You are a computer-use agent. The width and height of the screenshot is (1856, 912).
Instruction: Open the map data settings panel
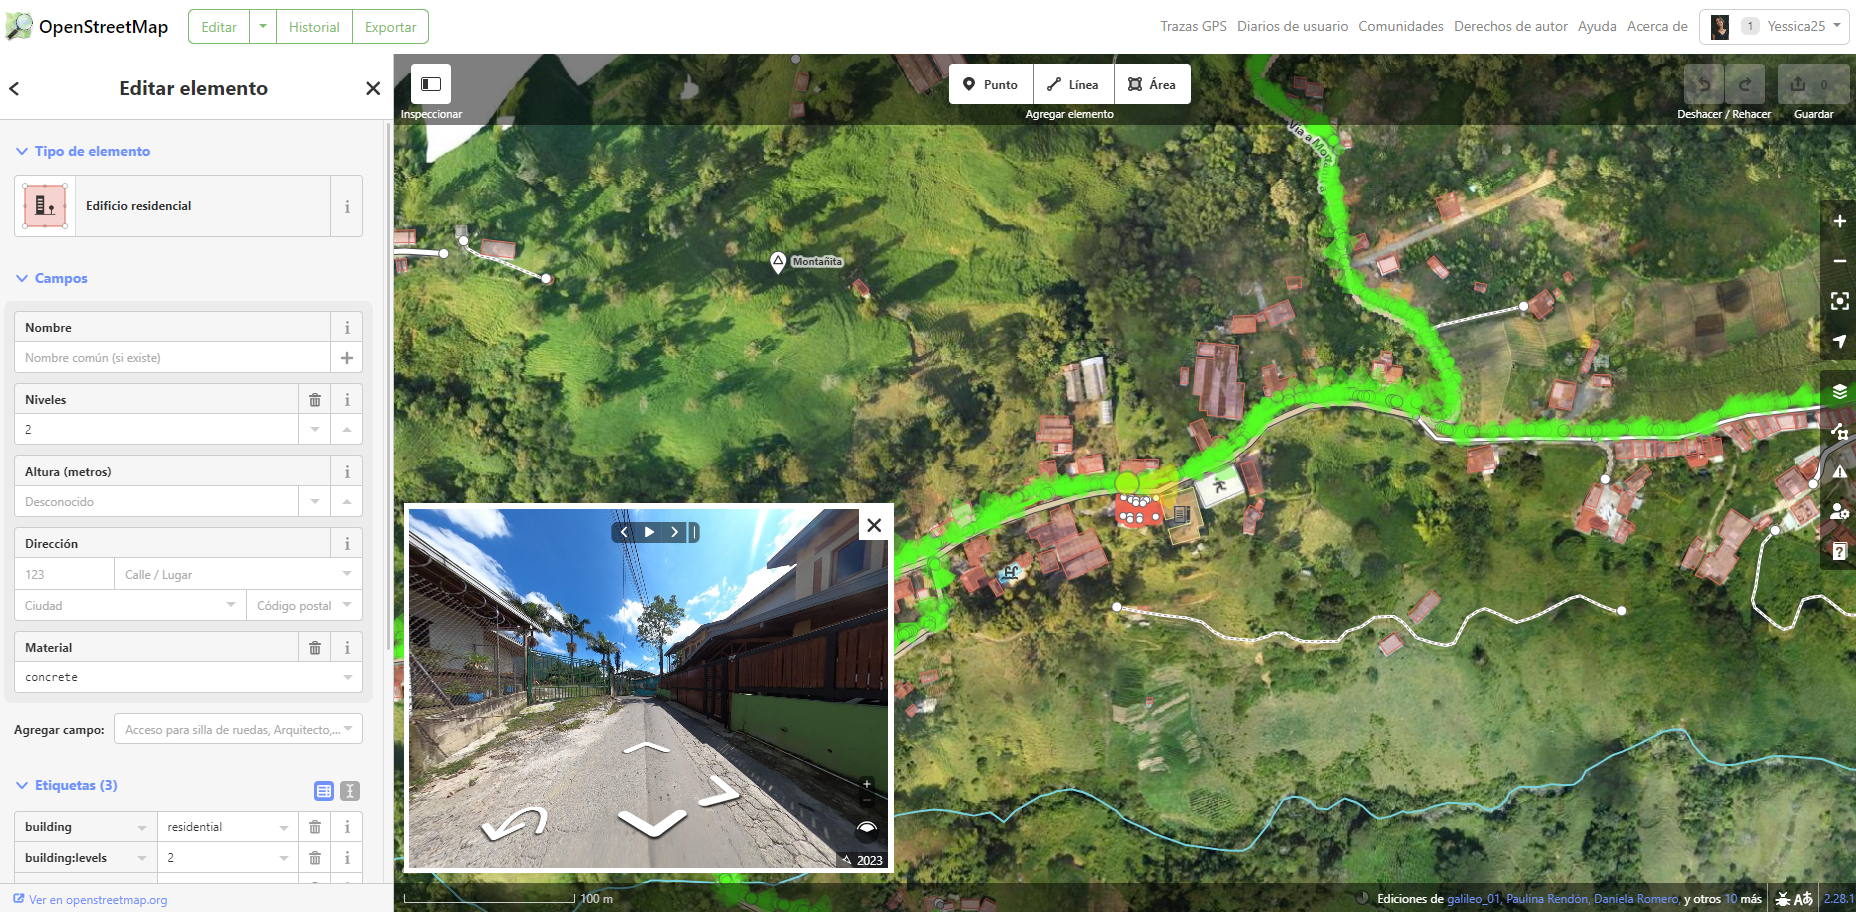point(1839,431)
